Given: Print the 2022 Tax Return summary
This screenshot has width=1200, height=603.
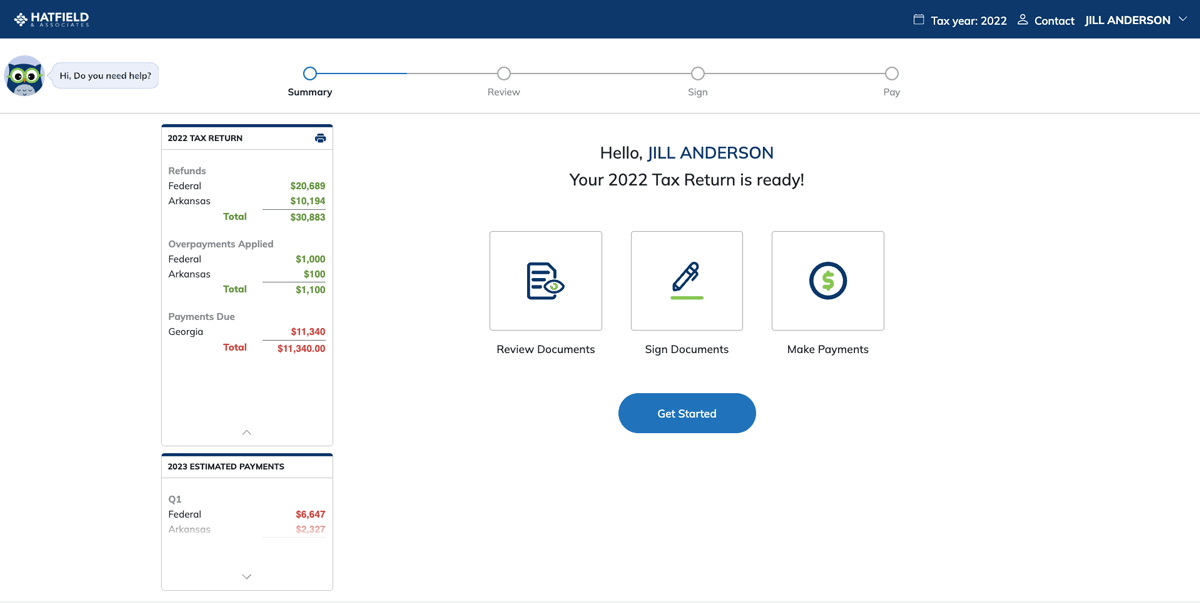Looking at the screenshot, I should 320,138.
